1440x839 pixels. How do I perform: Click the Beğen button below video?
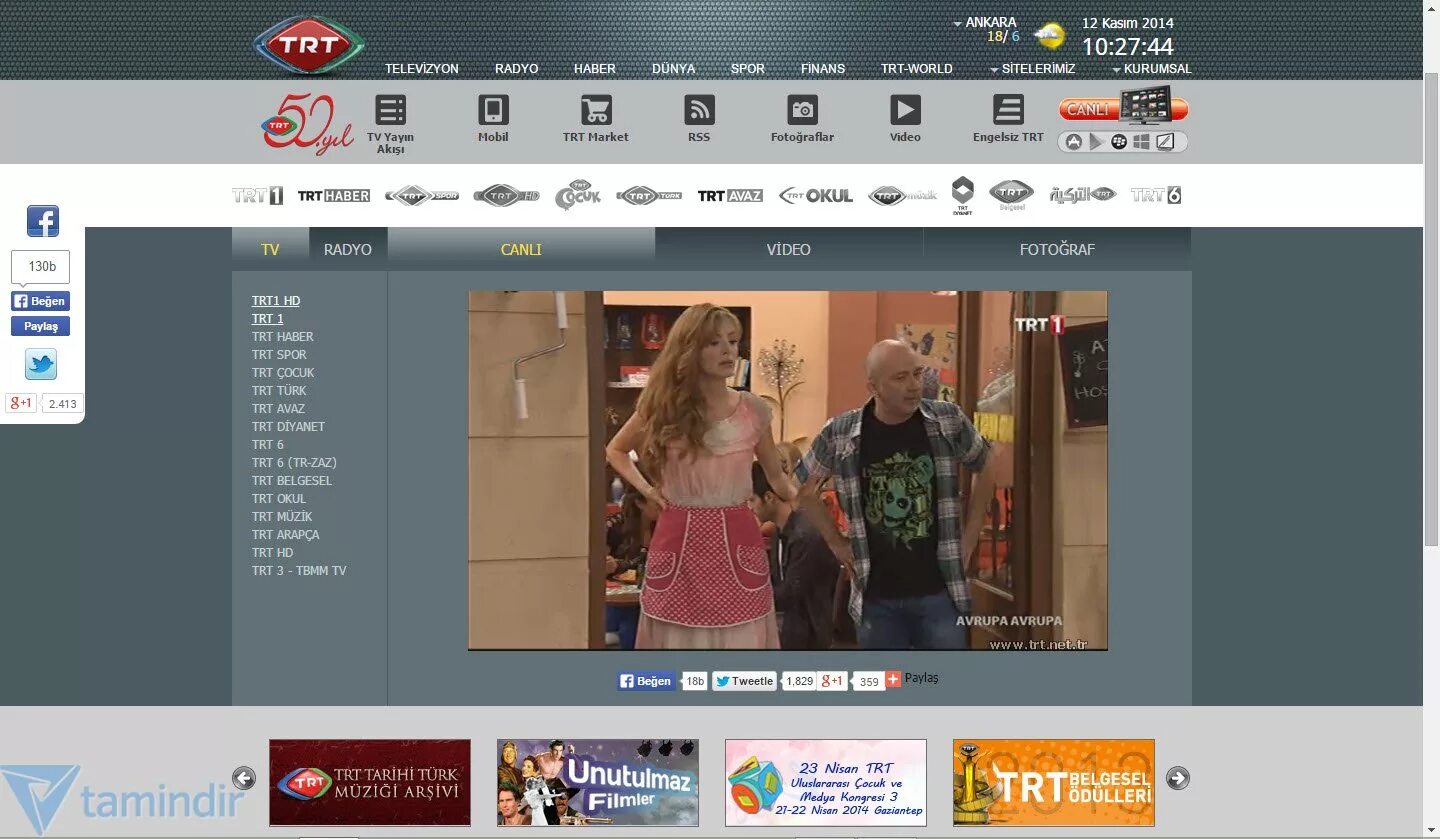pyautogui.click(x=645, y=681)
